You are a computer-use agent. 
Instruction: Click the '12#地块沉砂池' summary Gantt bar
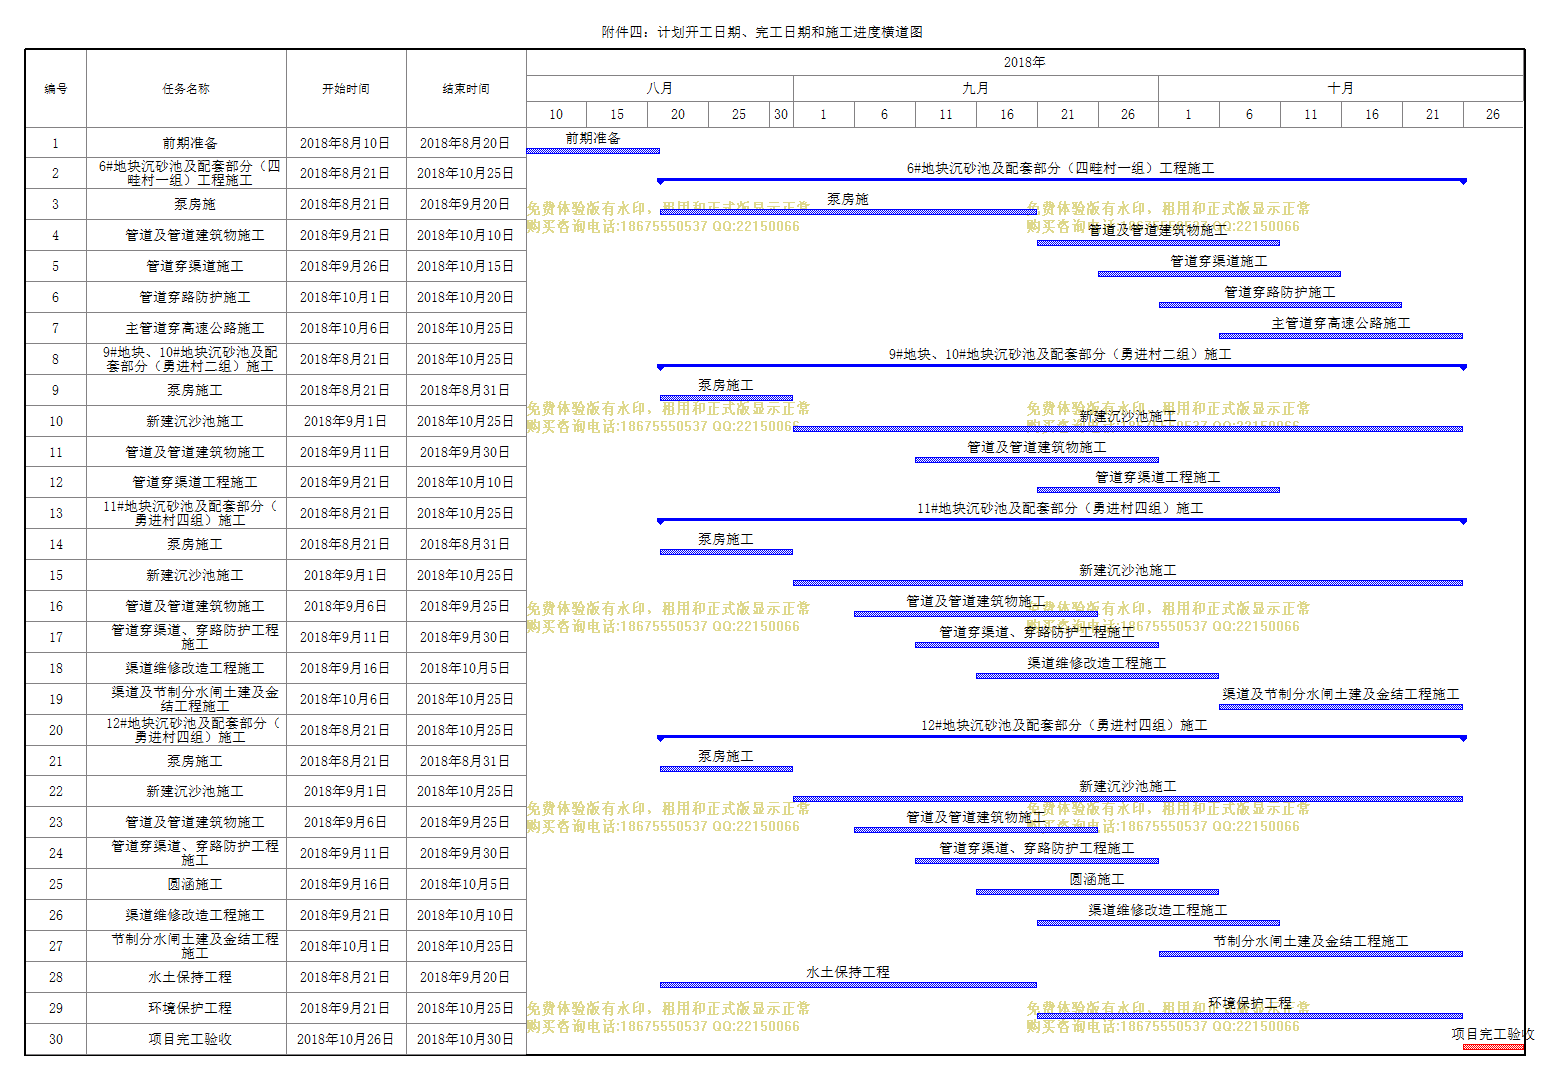1061,738
